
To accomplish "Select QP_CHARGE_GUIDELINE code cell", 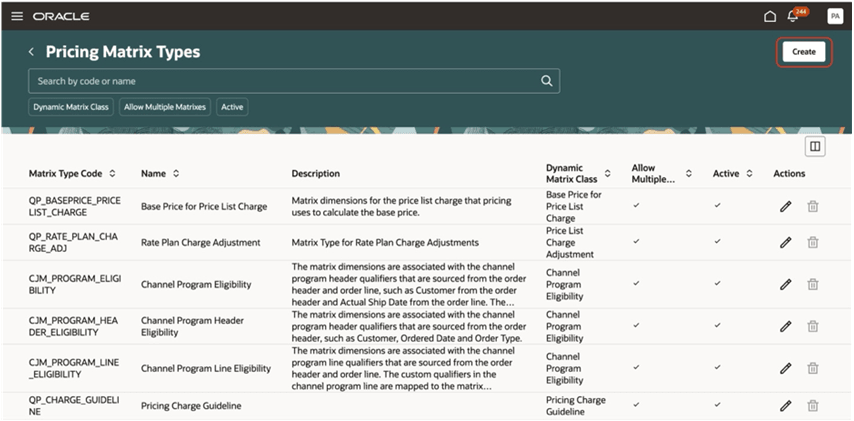I will 74,406.
